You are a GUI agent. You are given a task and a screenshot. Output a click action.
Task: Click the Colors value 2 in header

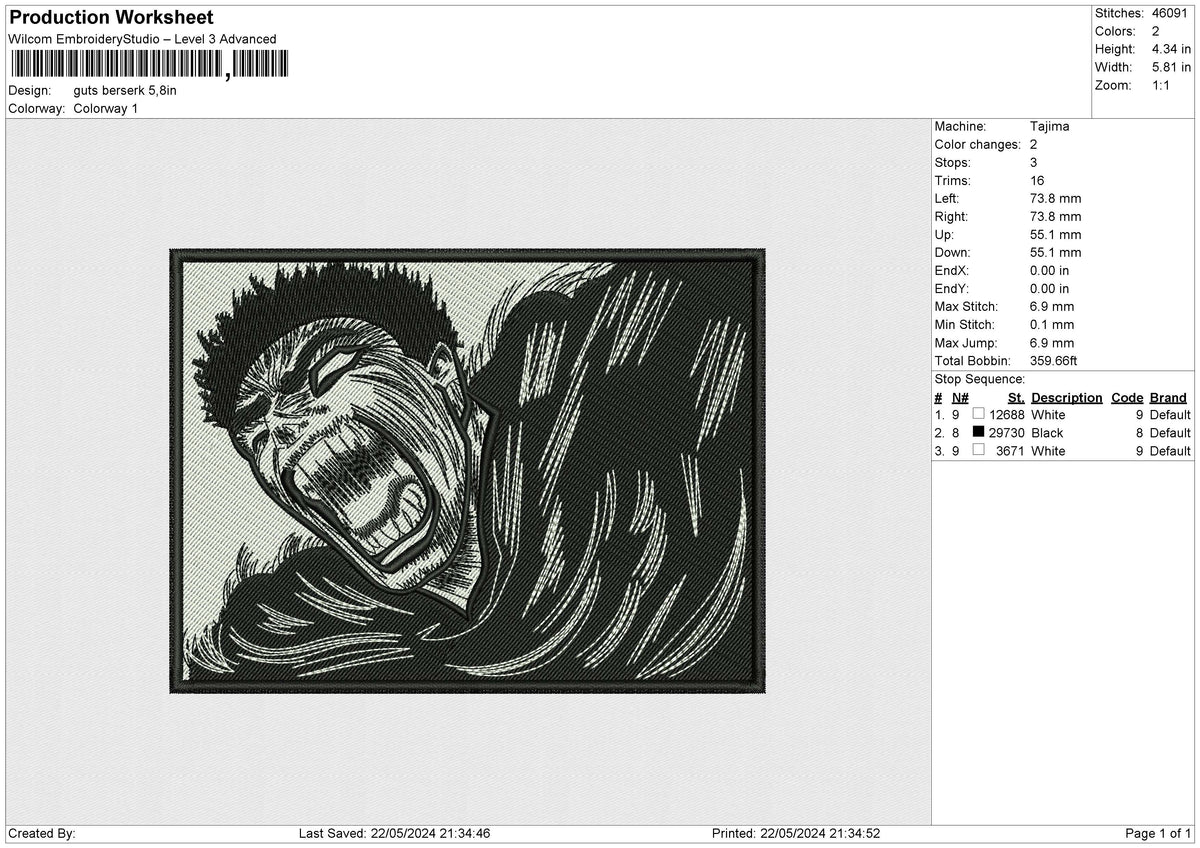click(1156, 31)
